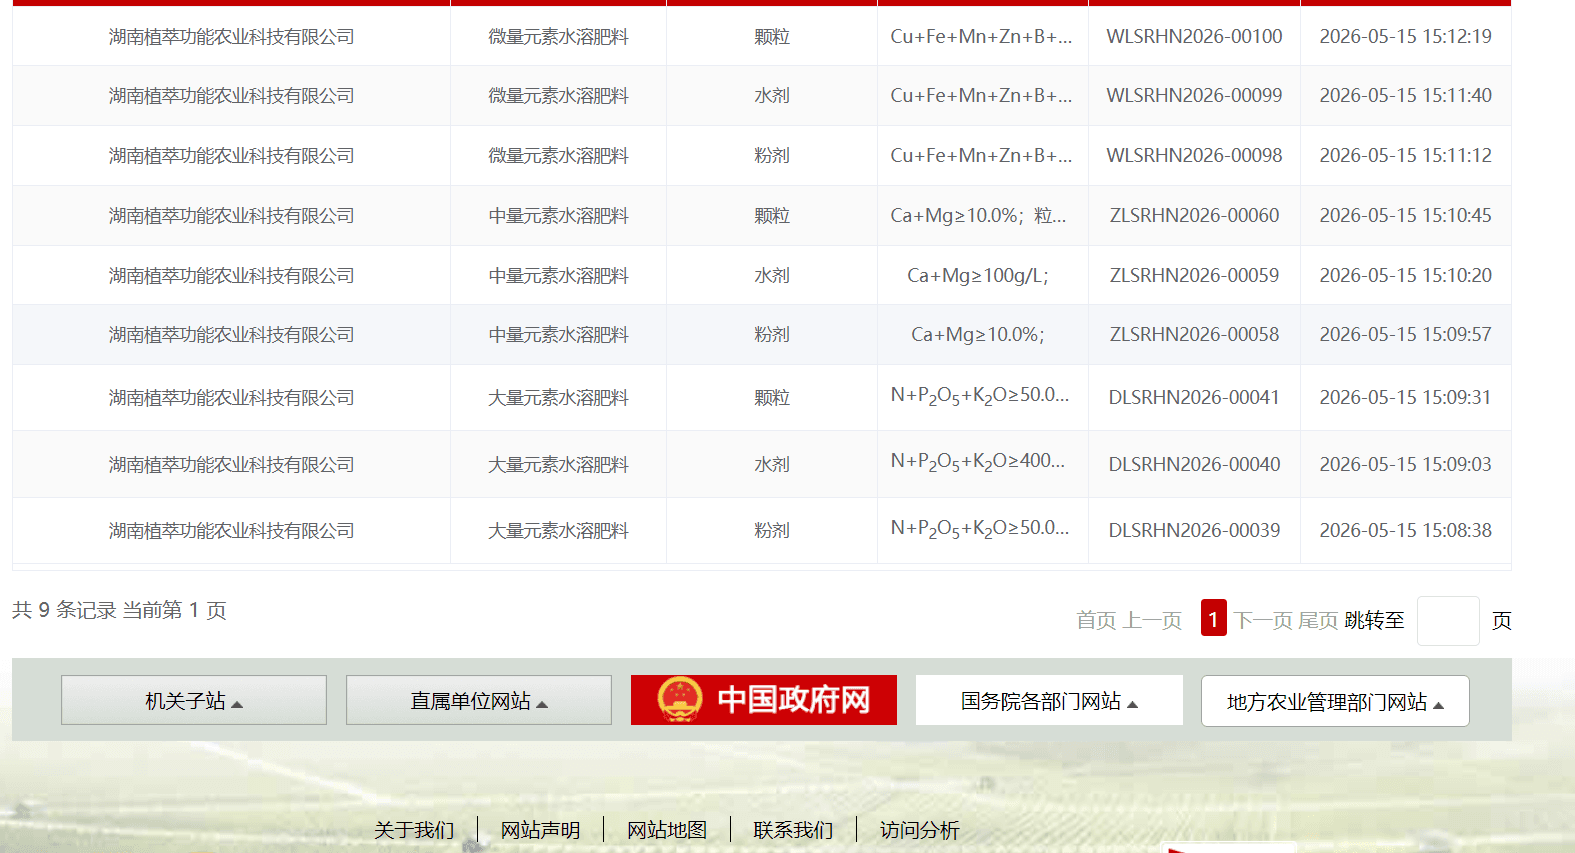Click the 中国政府网 national emblem banner

pos(763,700)
